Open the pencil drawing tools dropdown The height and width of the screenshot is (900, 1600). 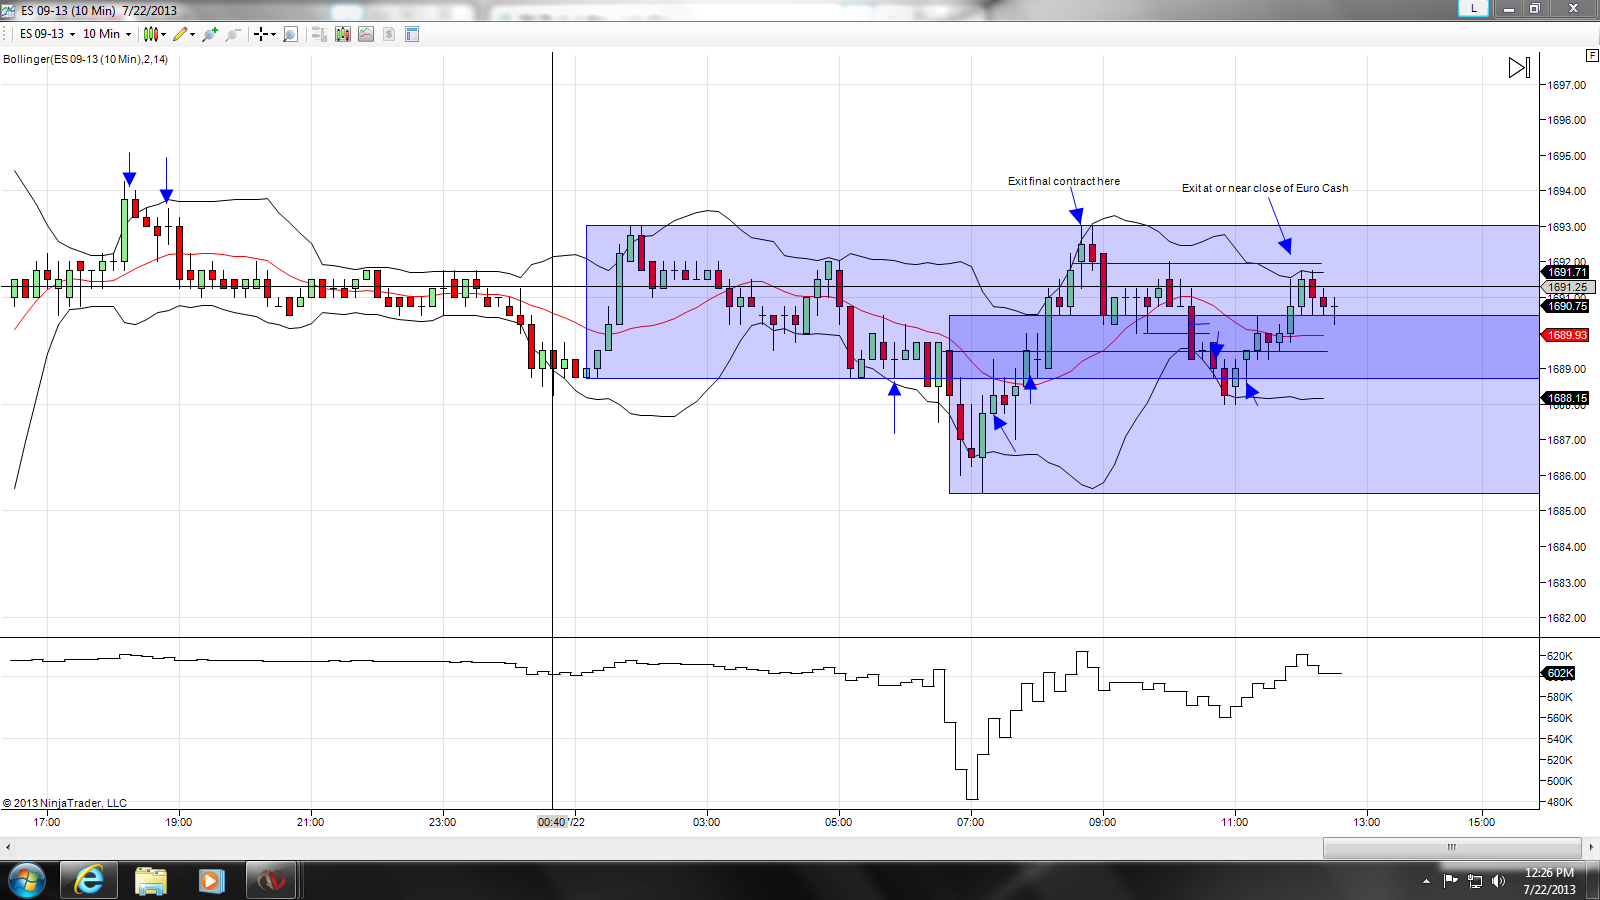184,34
